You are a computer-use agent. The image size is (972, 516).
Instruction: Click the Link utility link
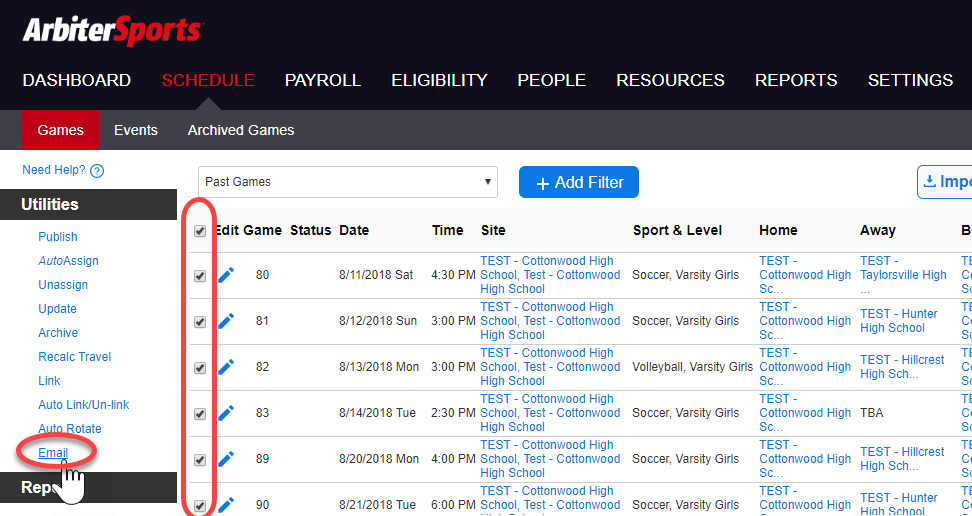pyautogui.click(x=50, y=381)
